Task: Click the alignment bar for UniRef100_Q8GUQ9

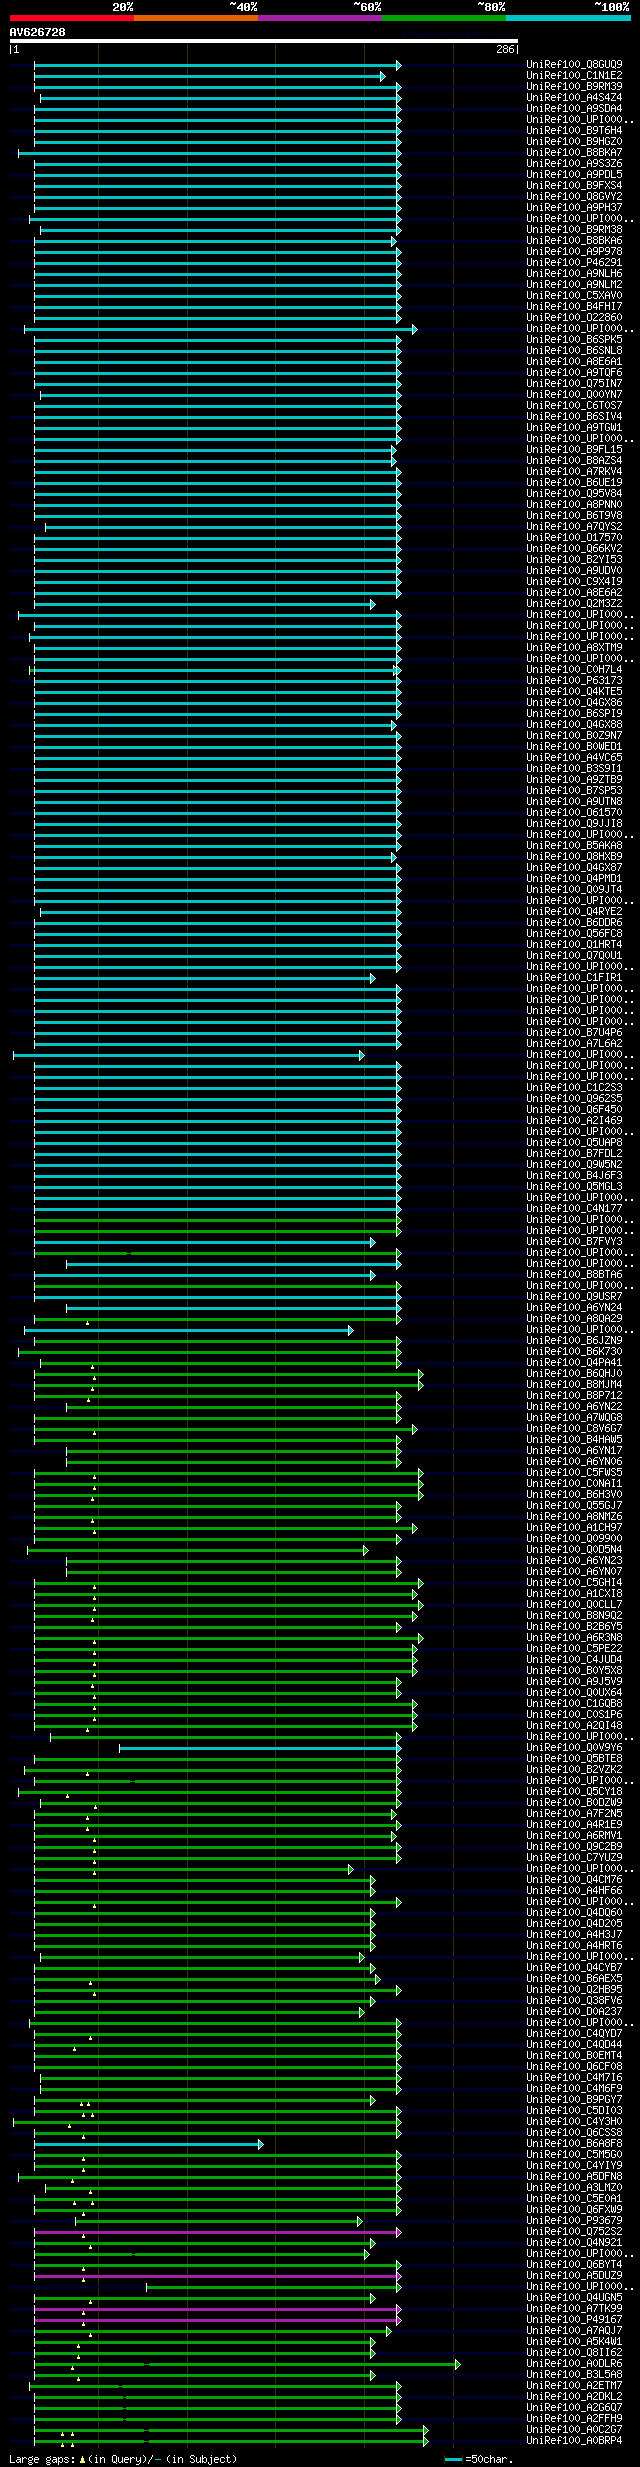Action: click(x=217, y=65)
